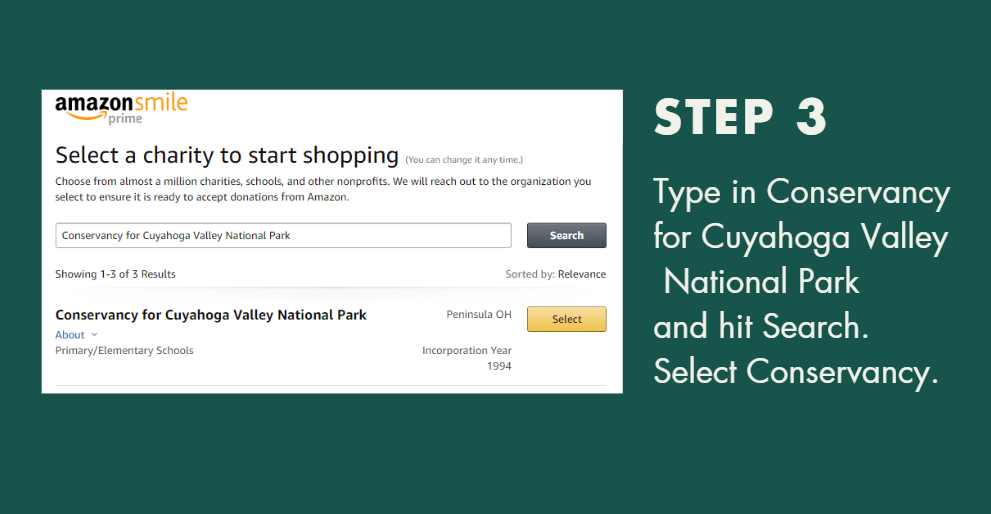Click the Showing 1-3 of 3 Results text
Image resolution: width=991 pixels, height=514 pixels.
(x=115, y=274)
